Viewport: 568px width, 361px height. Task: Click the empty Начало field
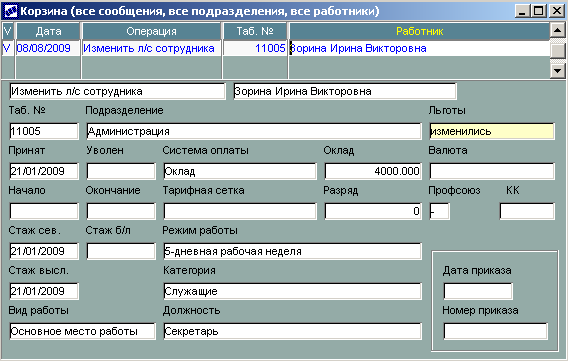coord(44,211)
